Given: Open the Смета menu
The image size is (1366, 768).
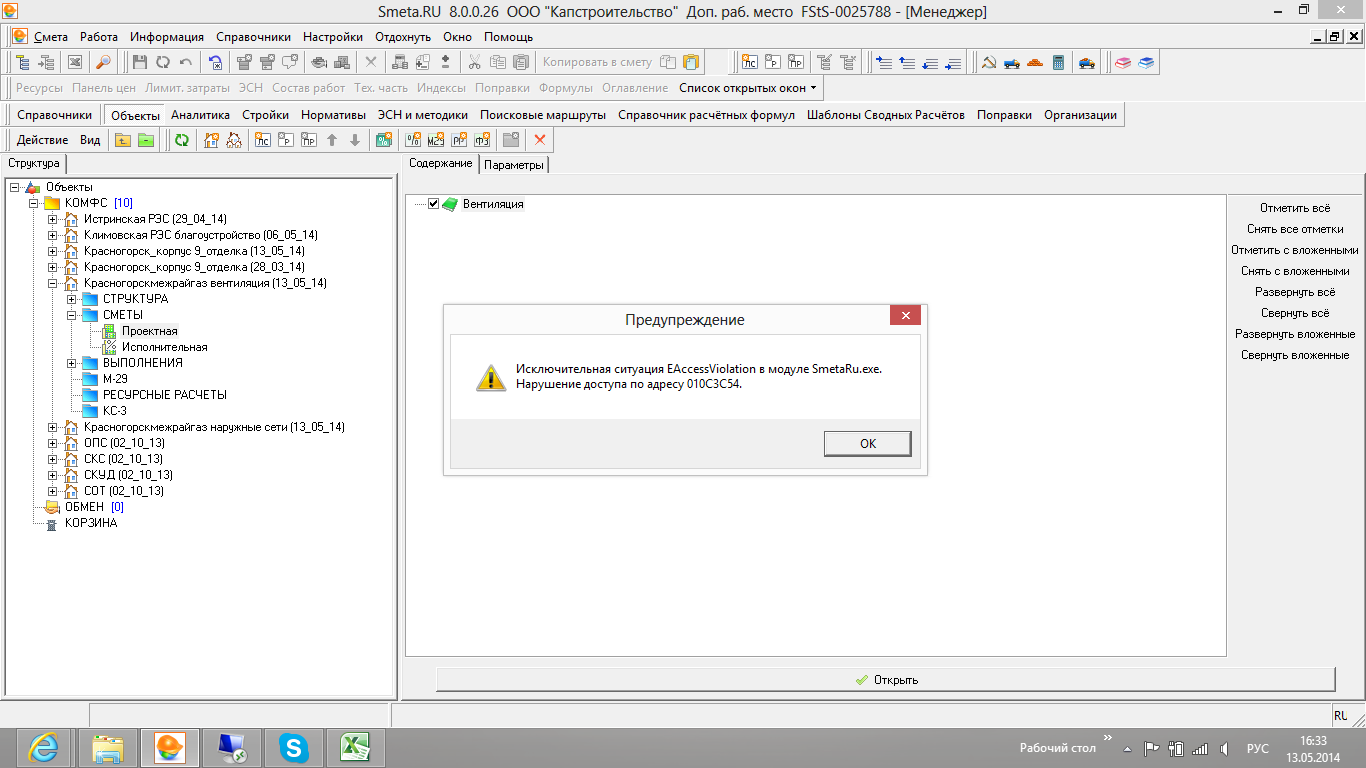Looking at the screenshot, I should (x=51, y=37).
